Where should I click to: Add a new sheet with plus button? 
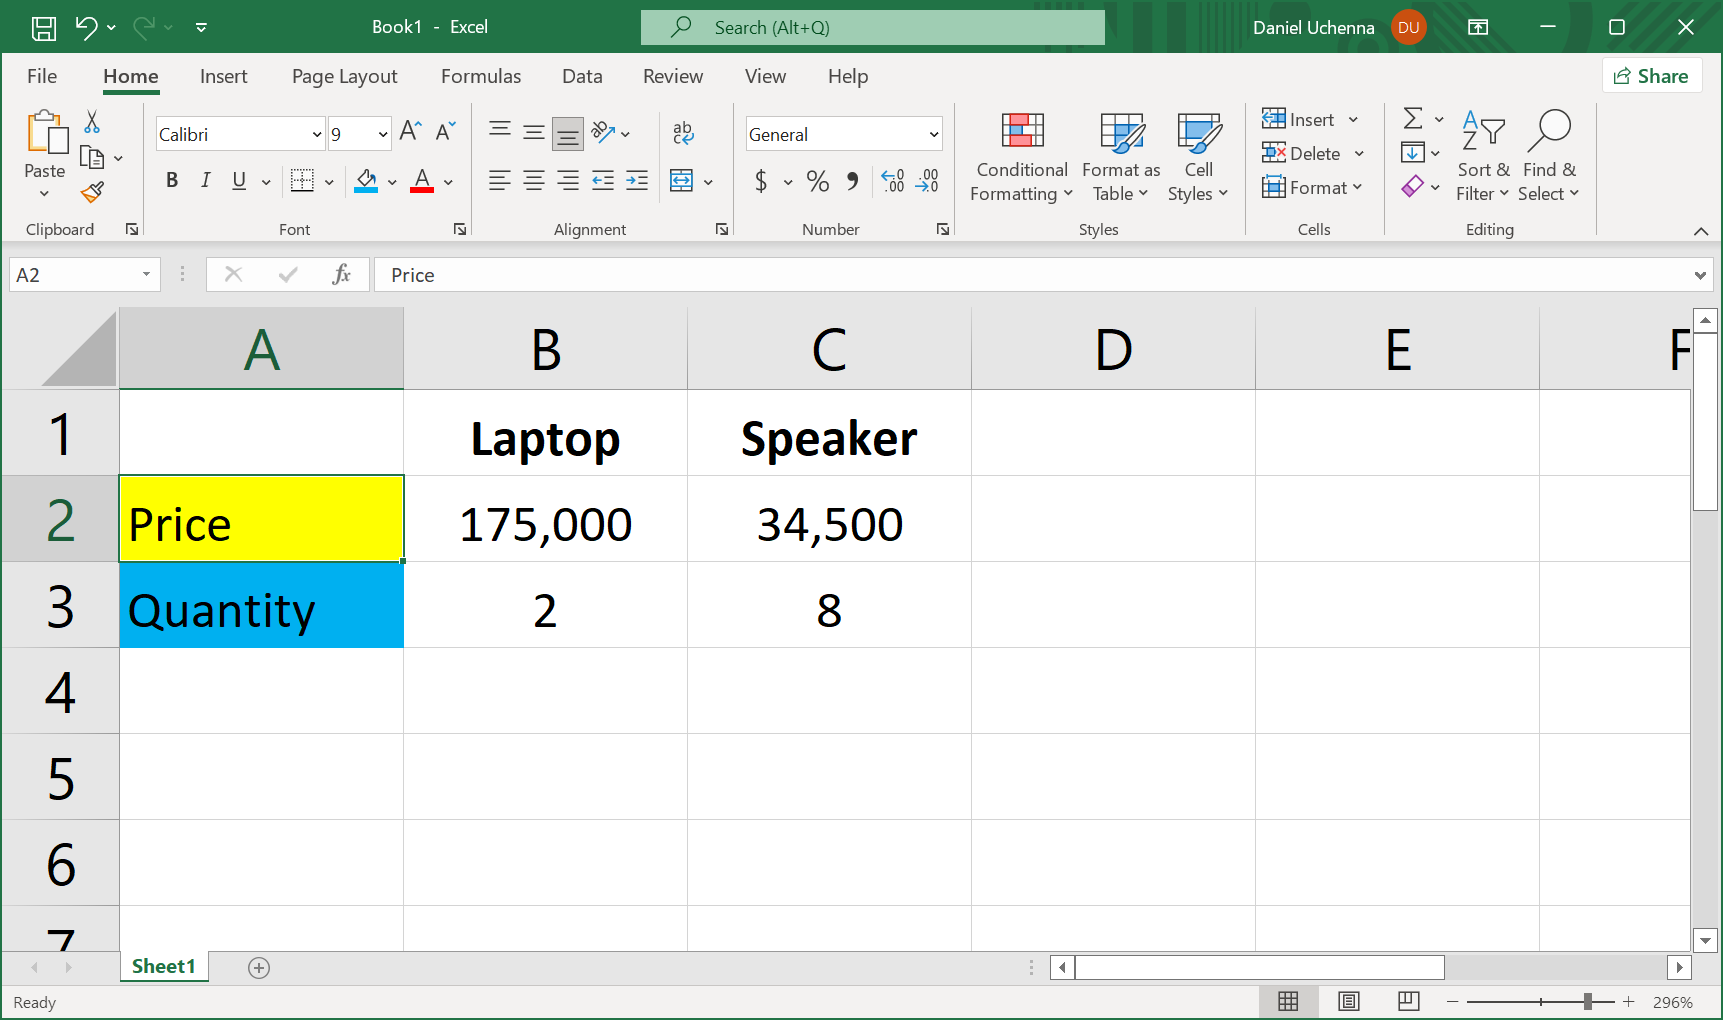tap(259, 967)
